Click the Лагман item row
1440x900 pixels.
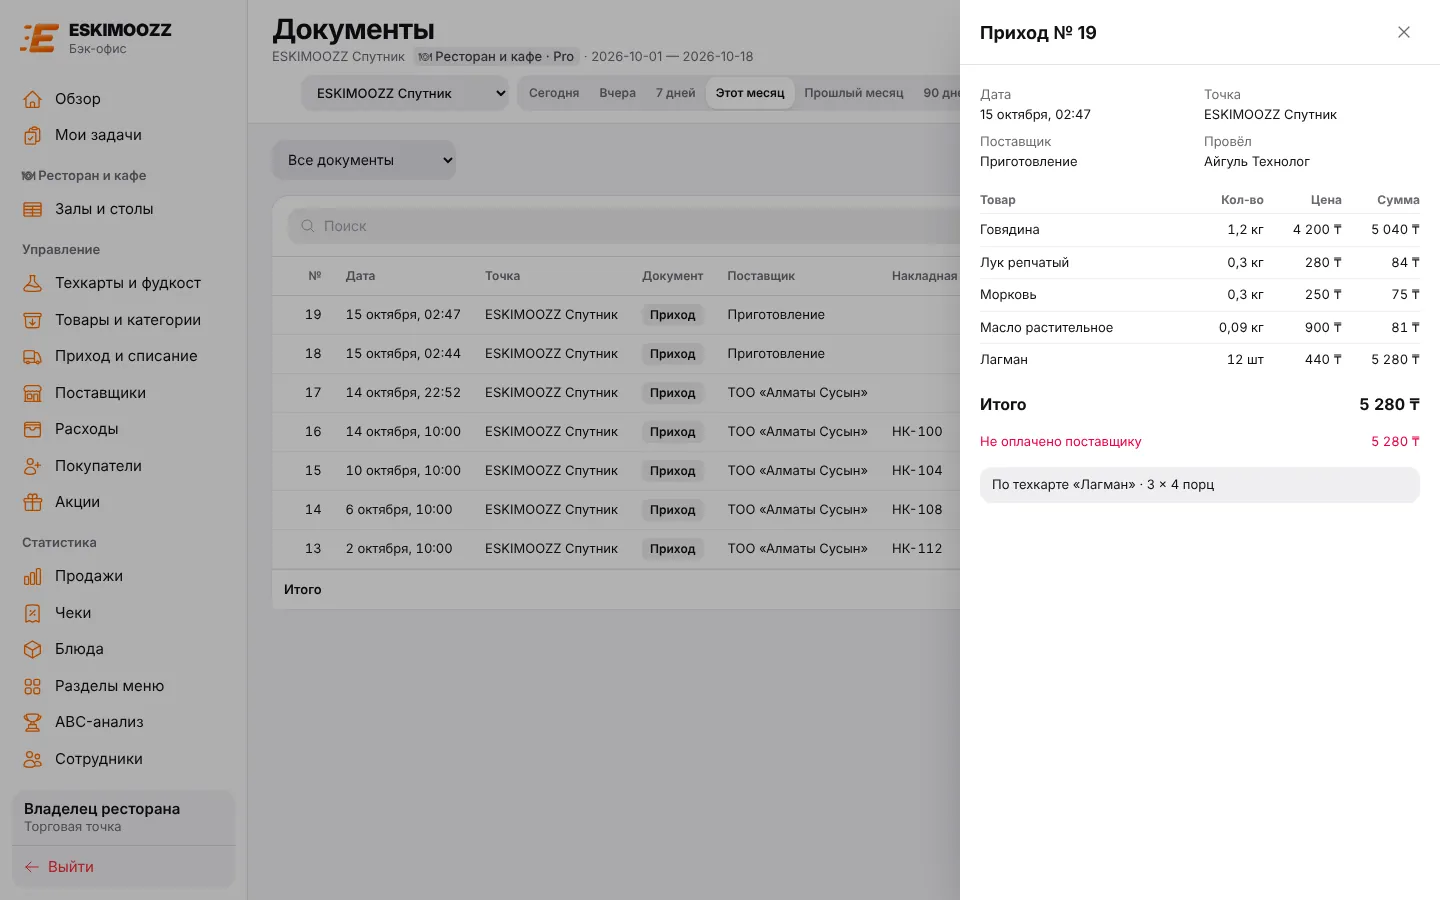click(x=1200, y=360)
